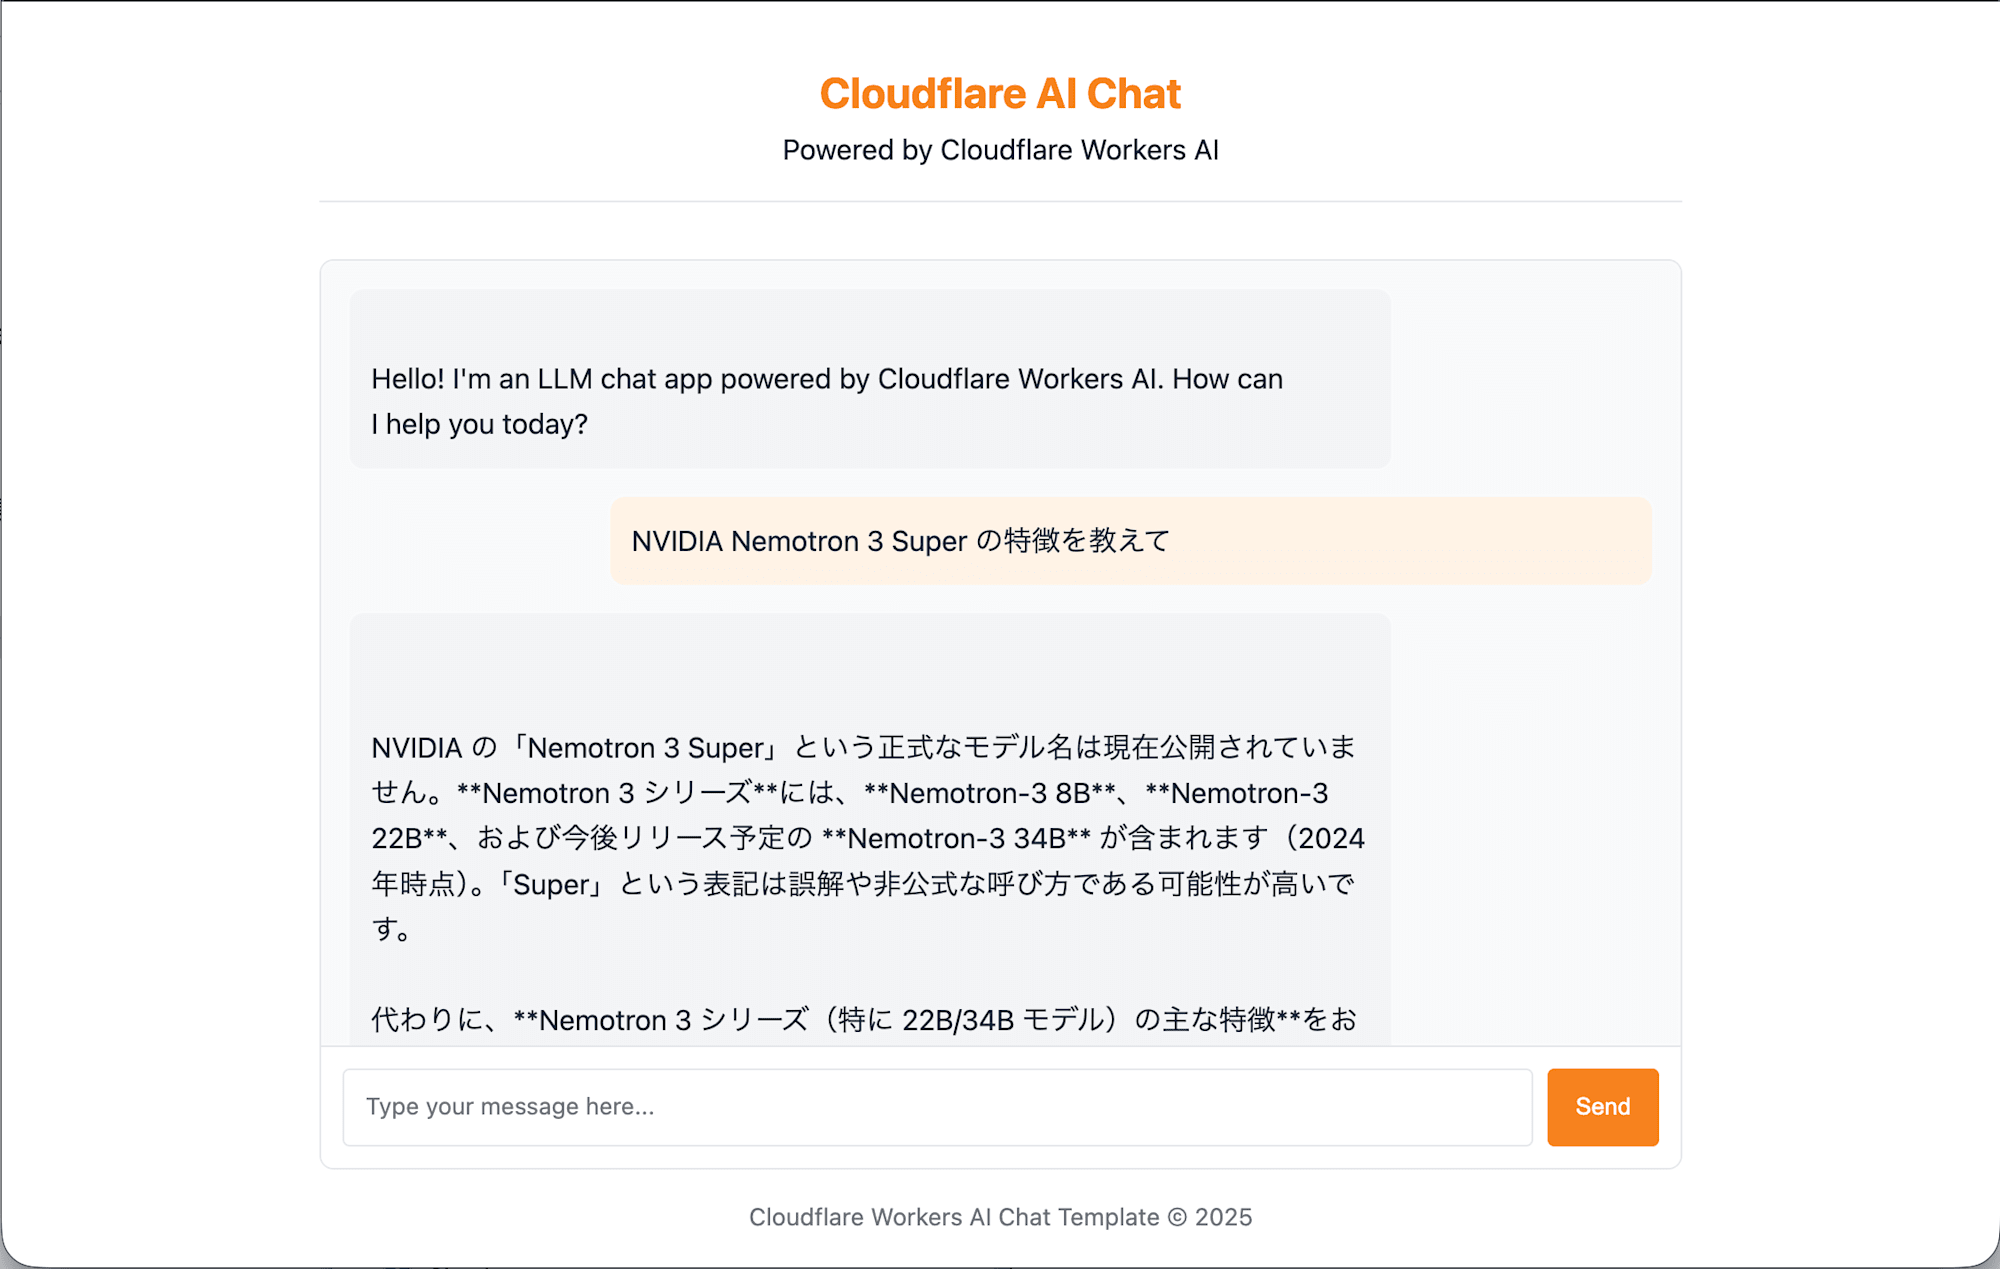Screen dimensions: 2000x1269
Task: Click the '**Nemotron-3 34B**' text in the reply
Action: [x=956, y=838]
